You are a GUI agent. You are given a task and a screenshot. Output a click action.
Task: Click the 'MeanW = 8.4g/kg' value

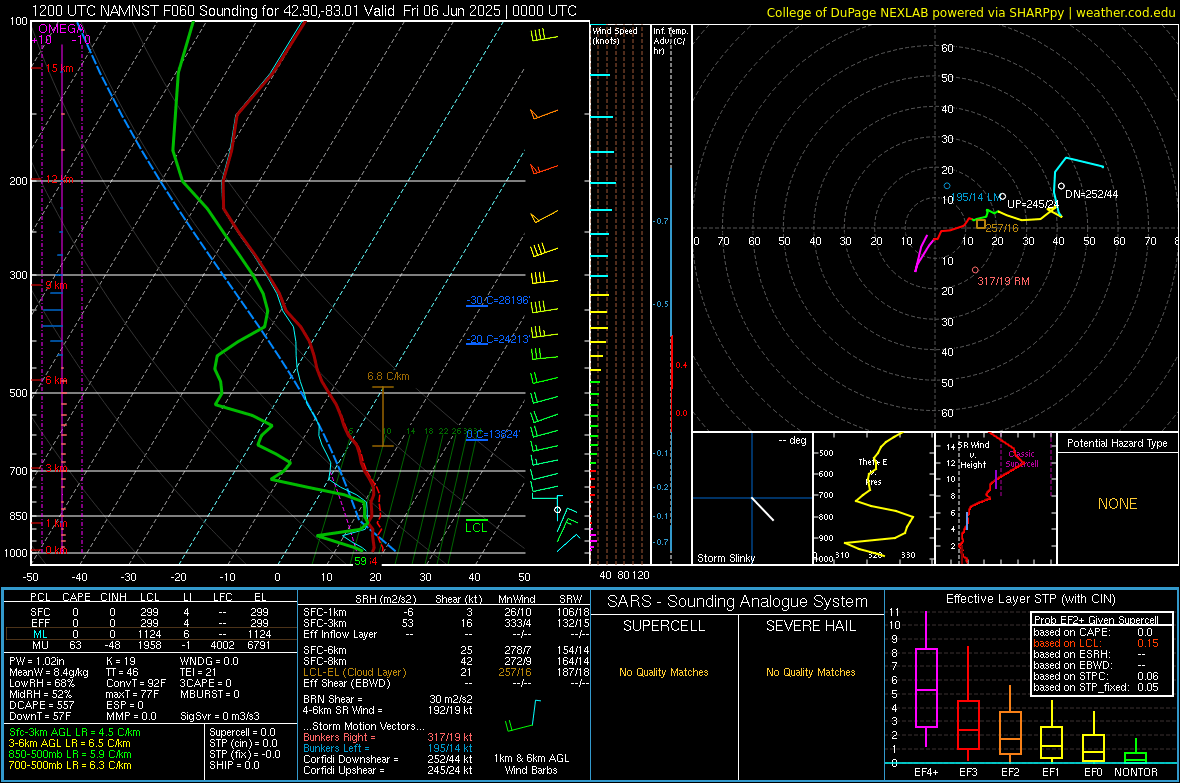coord(49,672)
